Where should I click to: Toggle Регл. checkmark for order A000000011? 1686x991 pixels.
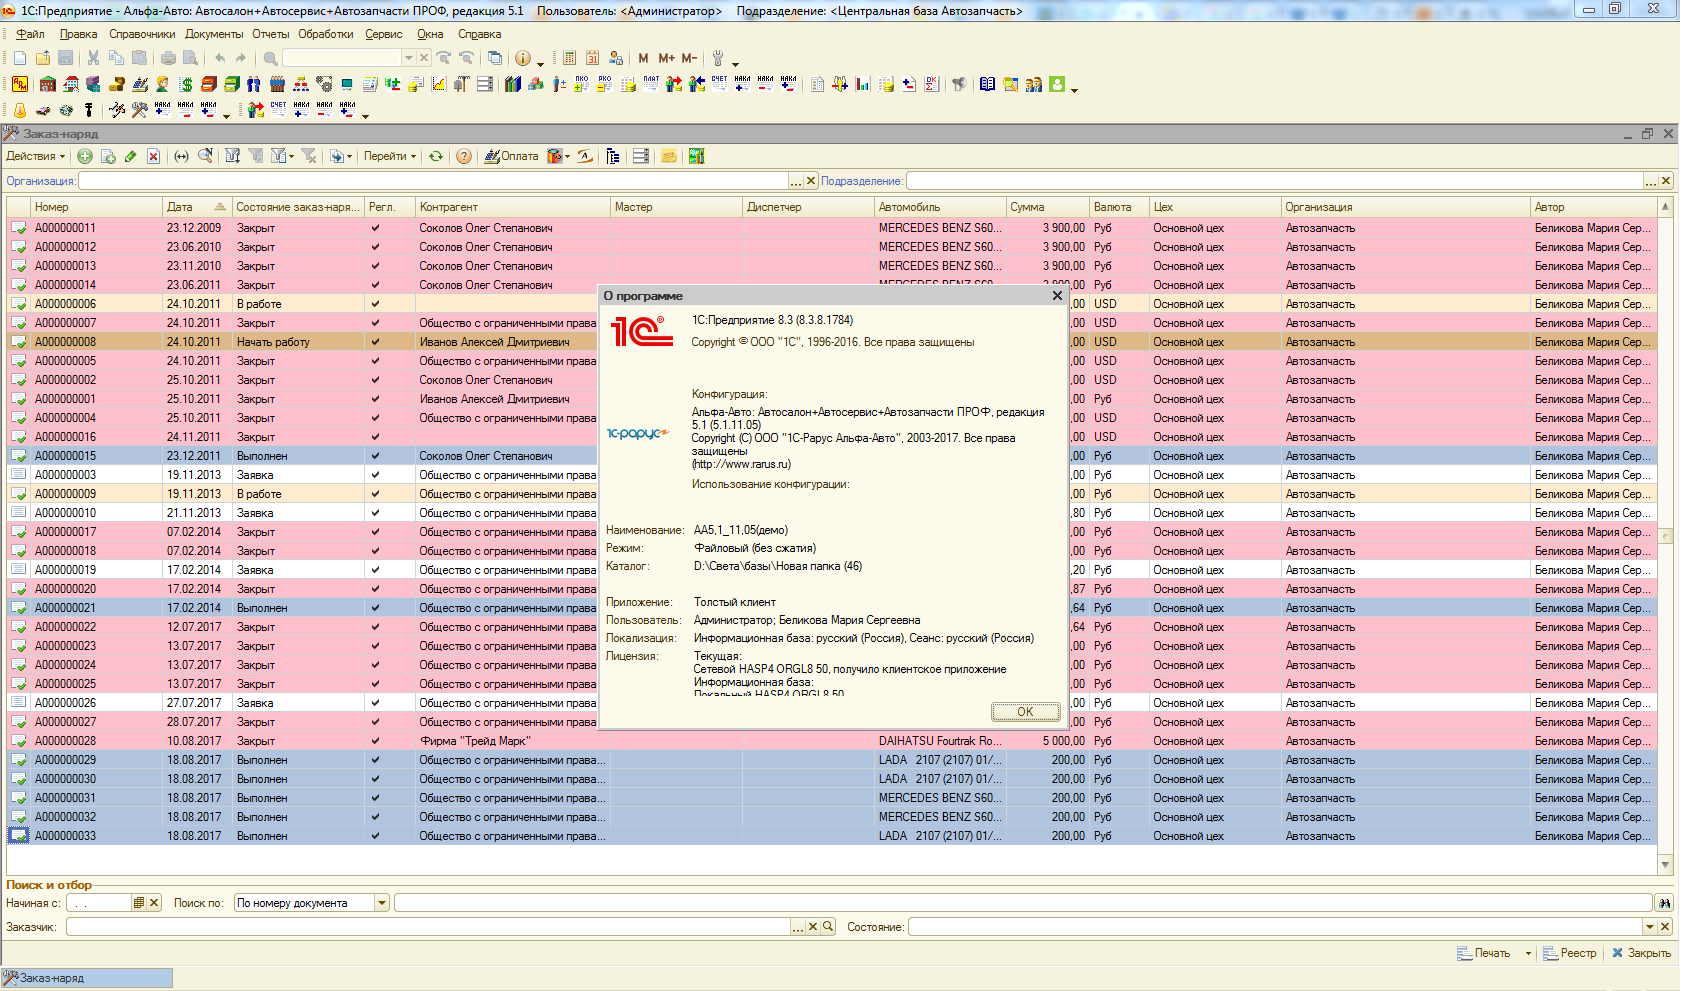(375, 228)
